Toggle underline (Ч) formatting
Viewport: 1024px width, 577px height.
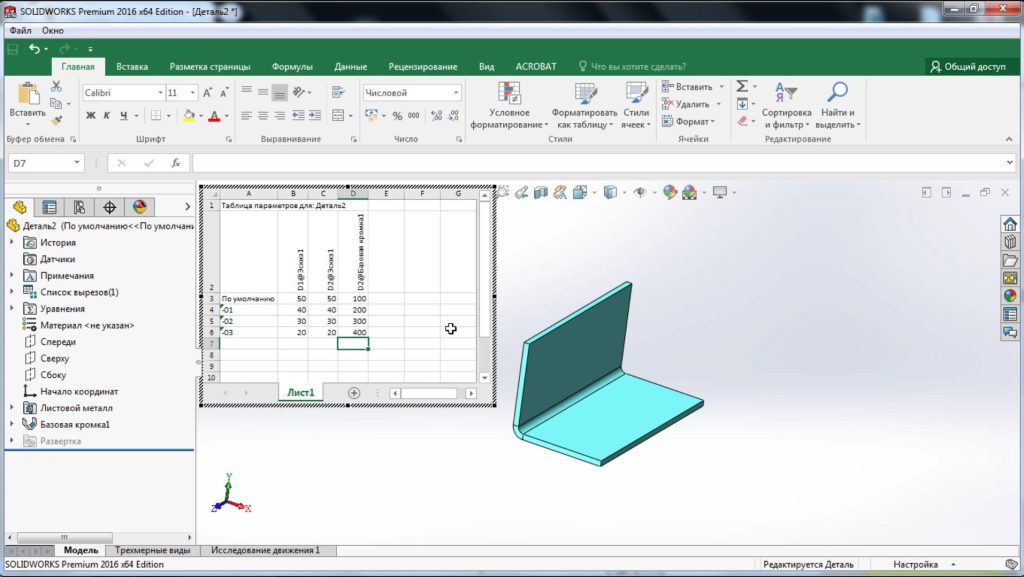(123, 116)
